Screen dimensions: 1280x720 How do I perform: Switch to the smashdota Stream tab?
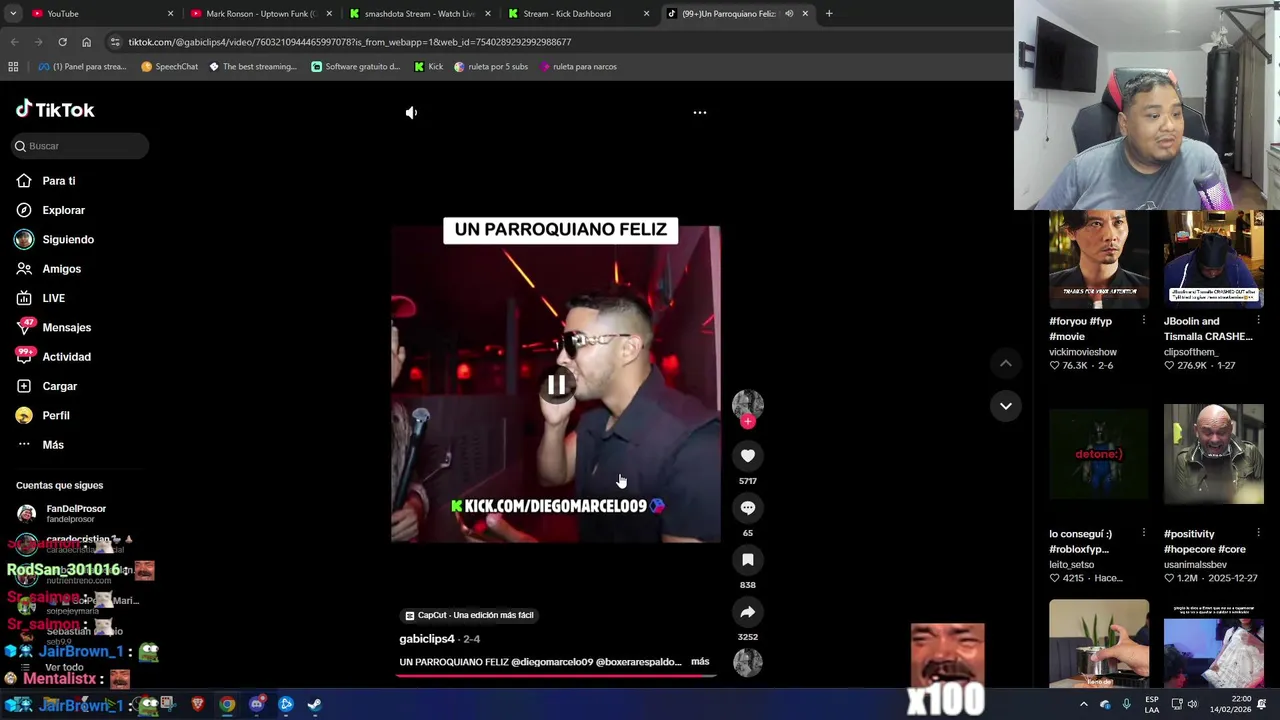420,14
